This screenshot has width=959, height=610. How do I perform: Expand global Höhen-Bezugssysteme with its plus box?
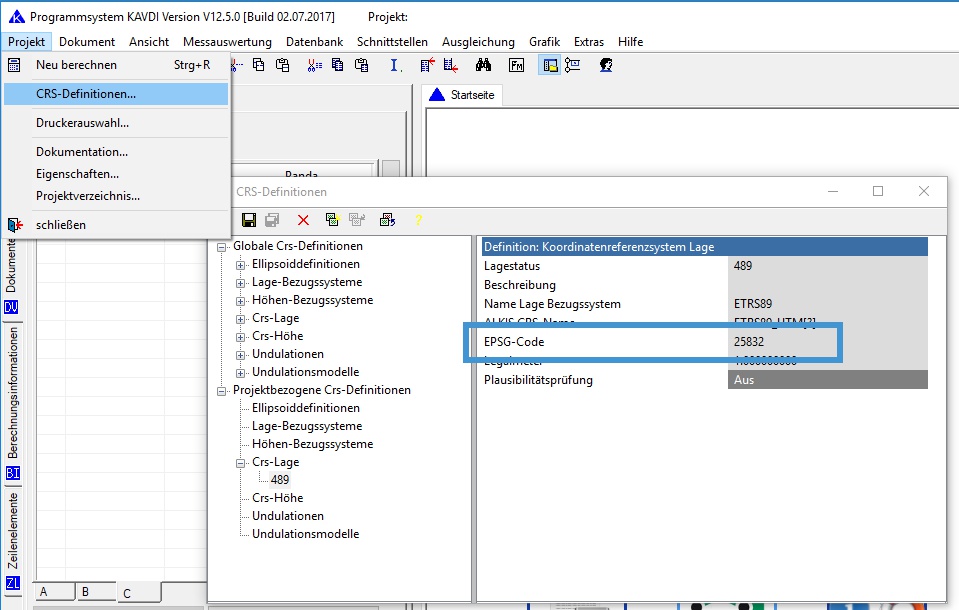240,301
